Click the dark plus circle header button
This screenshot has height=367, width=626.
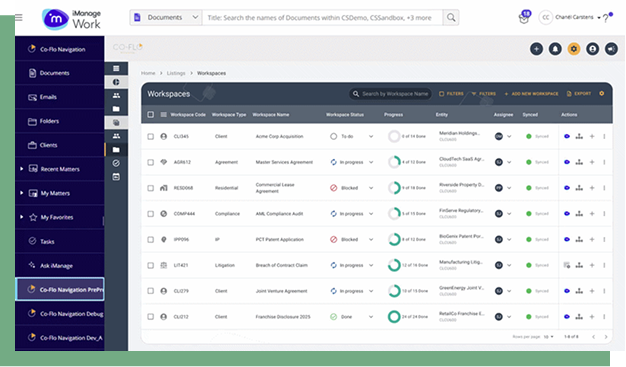(x=536, y=49)
